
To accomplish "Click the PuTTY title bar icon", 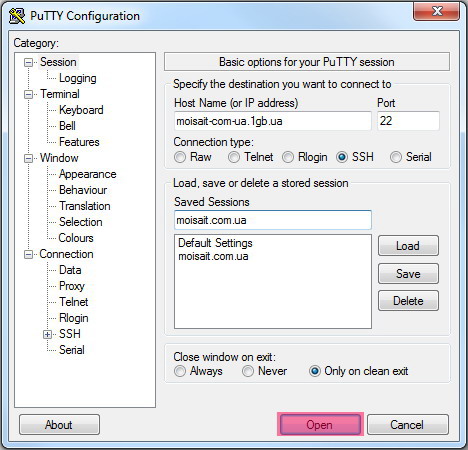I will pos(17,16).
